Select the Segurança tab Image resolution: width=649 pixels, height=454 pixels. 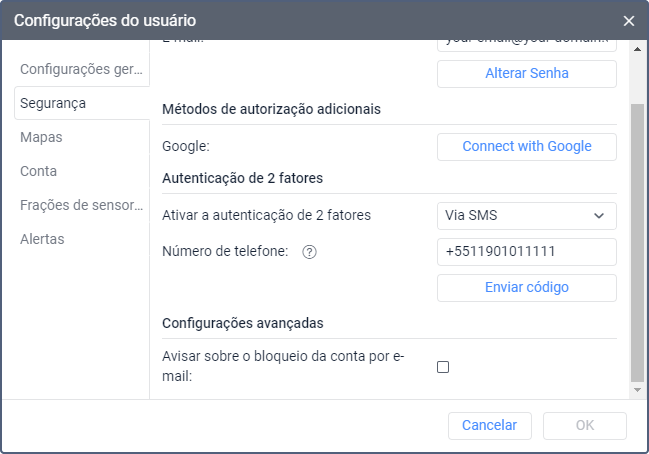82,103
